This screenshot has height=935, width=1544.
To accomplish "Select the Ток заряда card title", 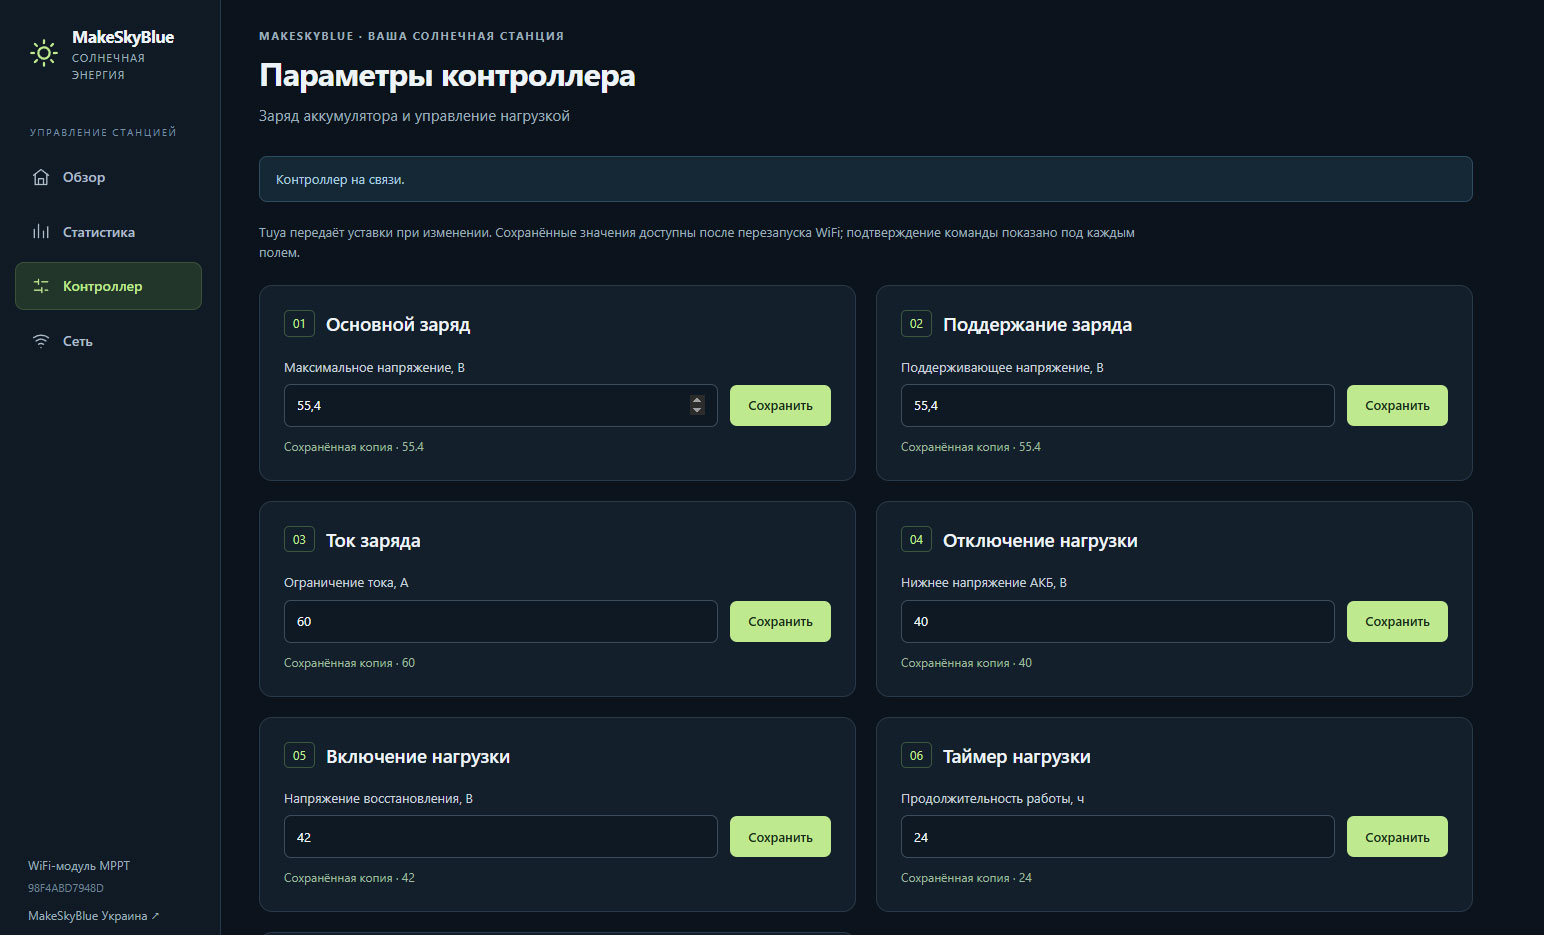I will point(373,541).
